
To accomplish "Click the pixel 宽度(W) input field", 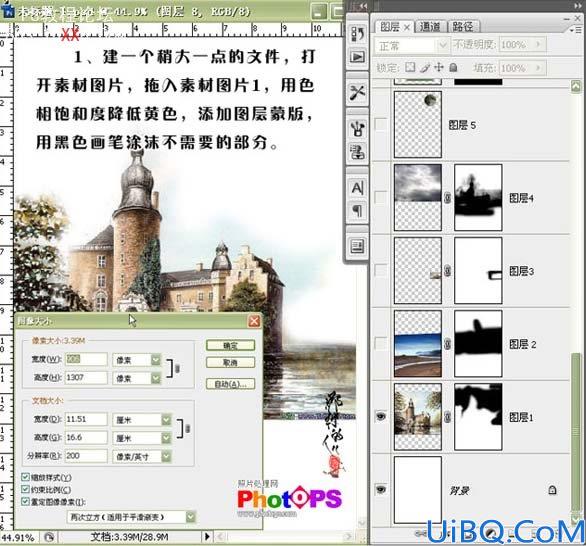I will [x=86, y=359].
